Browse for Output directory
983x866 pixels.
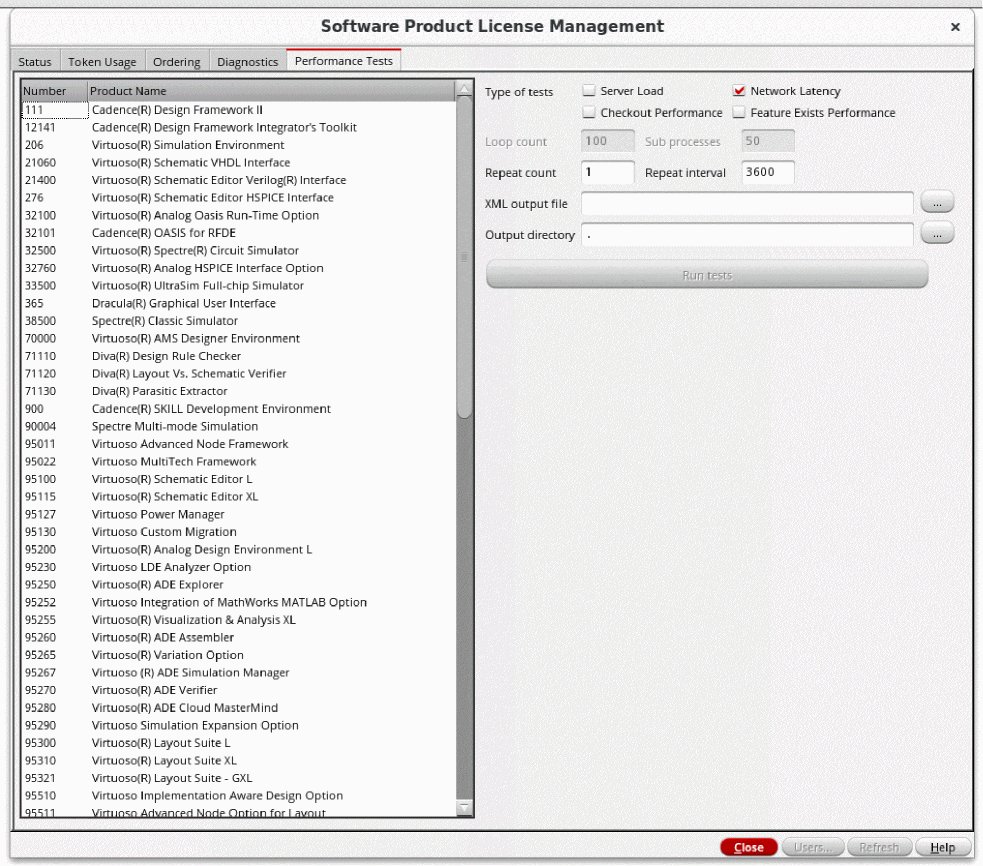point(937,235)
